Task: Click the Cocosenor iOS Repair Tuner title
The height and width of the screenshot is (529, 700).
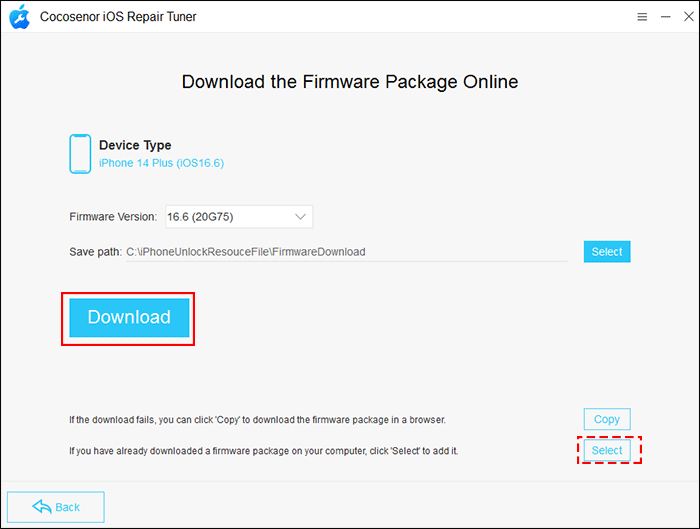Action: point(118,17)
